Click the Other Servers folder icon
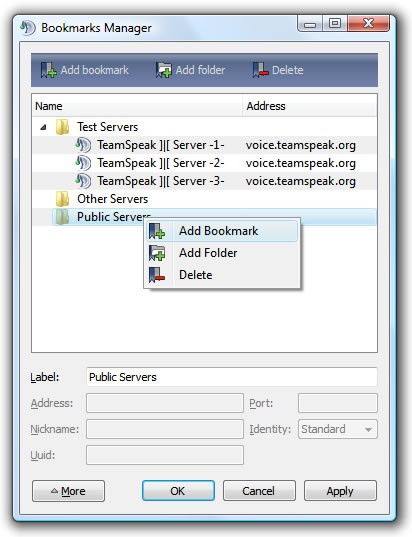Viewport: 412px width, 537px height. (x=63, y=199)
